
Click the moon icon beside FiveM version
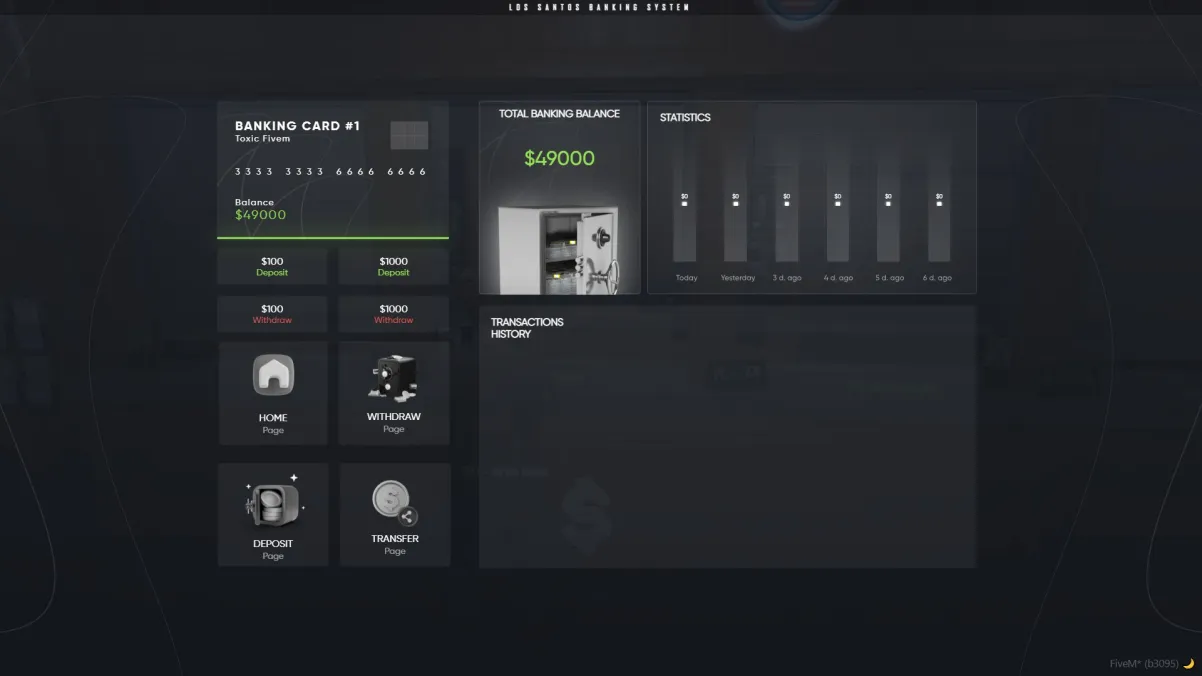pyautogui.click(x=1188, y=664)
